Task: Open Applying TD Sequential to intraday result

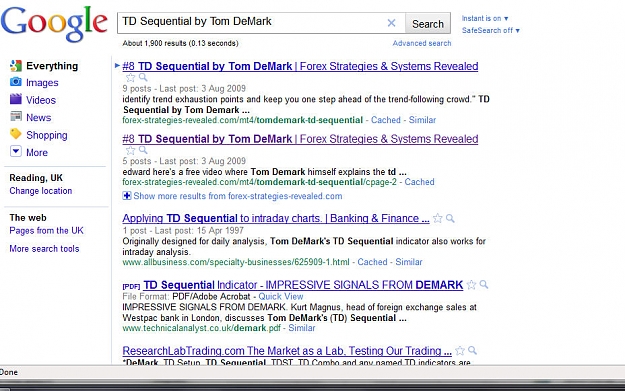Action: 276,218
